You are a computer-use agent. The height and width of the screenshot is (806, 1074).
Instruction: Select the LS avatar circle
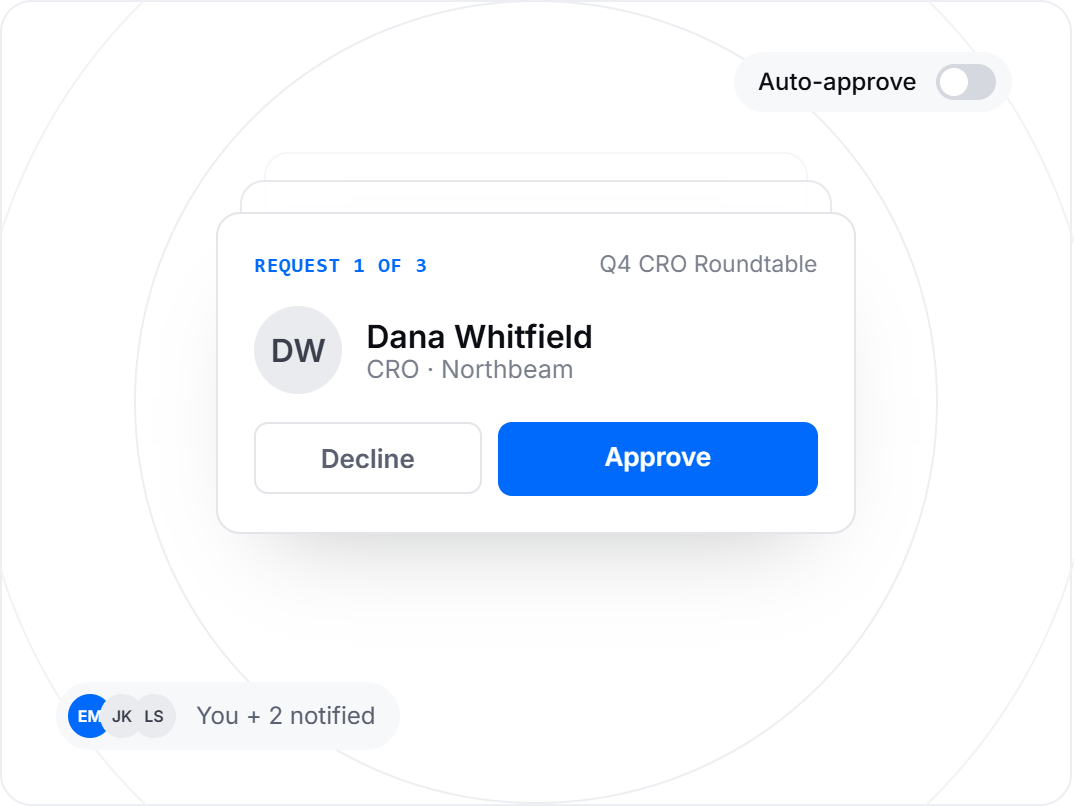pos(155,716)
